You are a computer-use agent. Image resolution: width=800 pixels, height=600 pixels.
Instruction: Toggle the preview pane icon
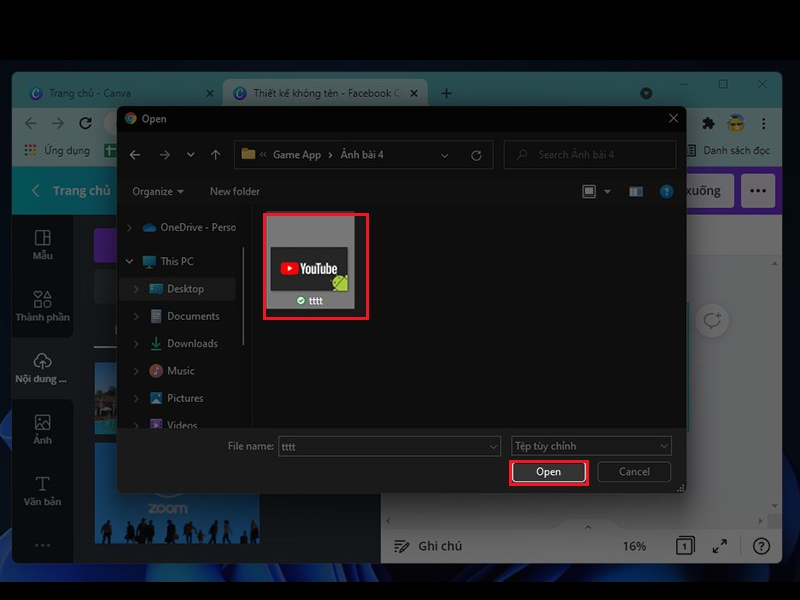636,191
